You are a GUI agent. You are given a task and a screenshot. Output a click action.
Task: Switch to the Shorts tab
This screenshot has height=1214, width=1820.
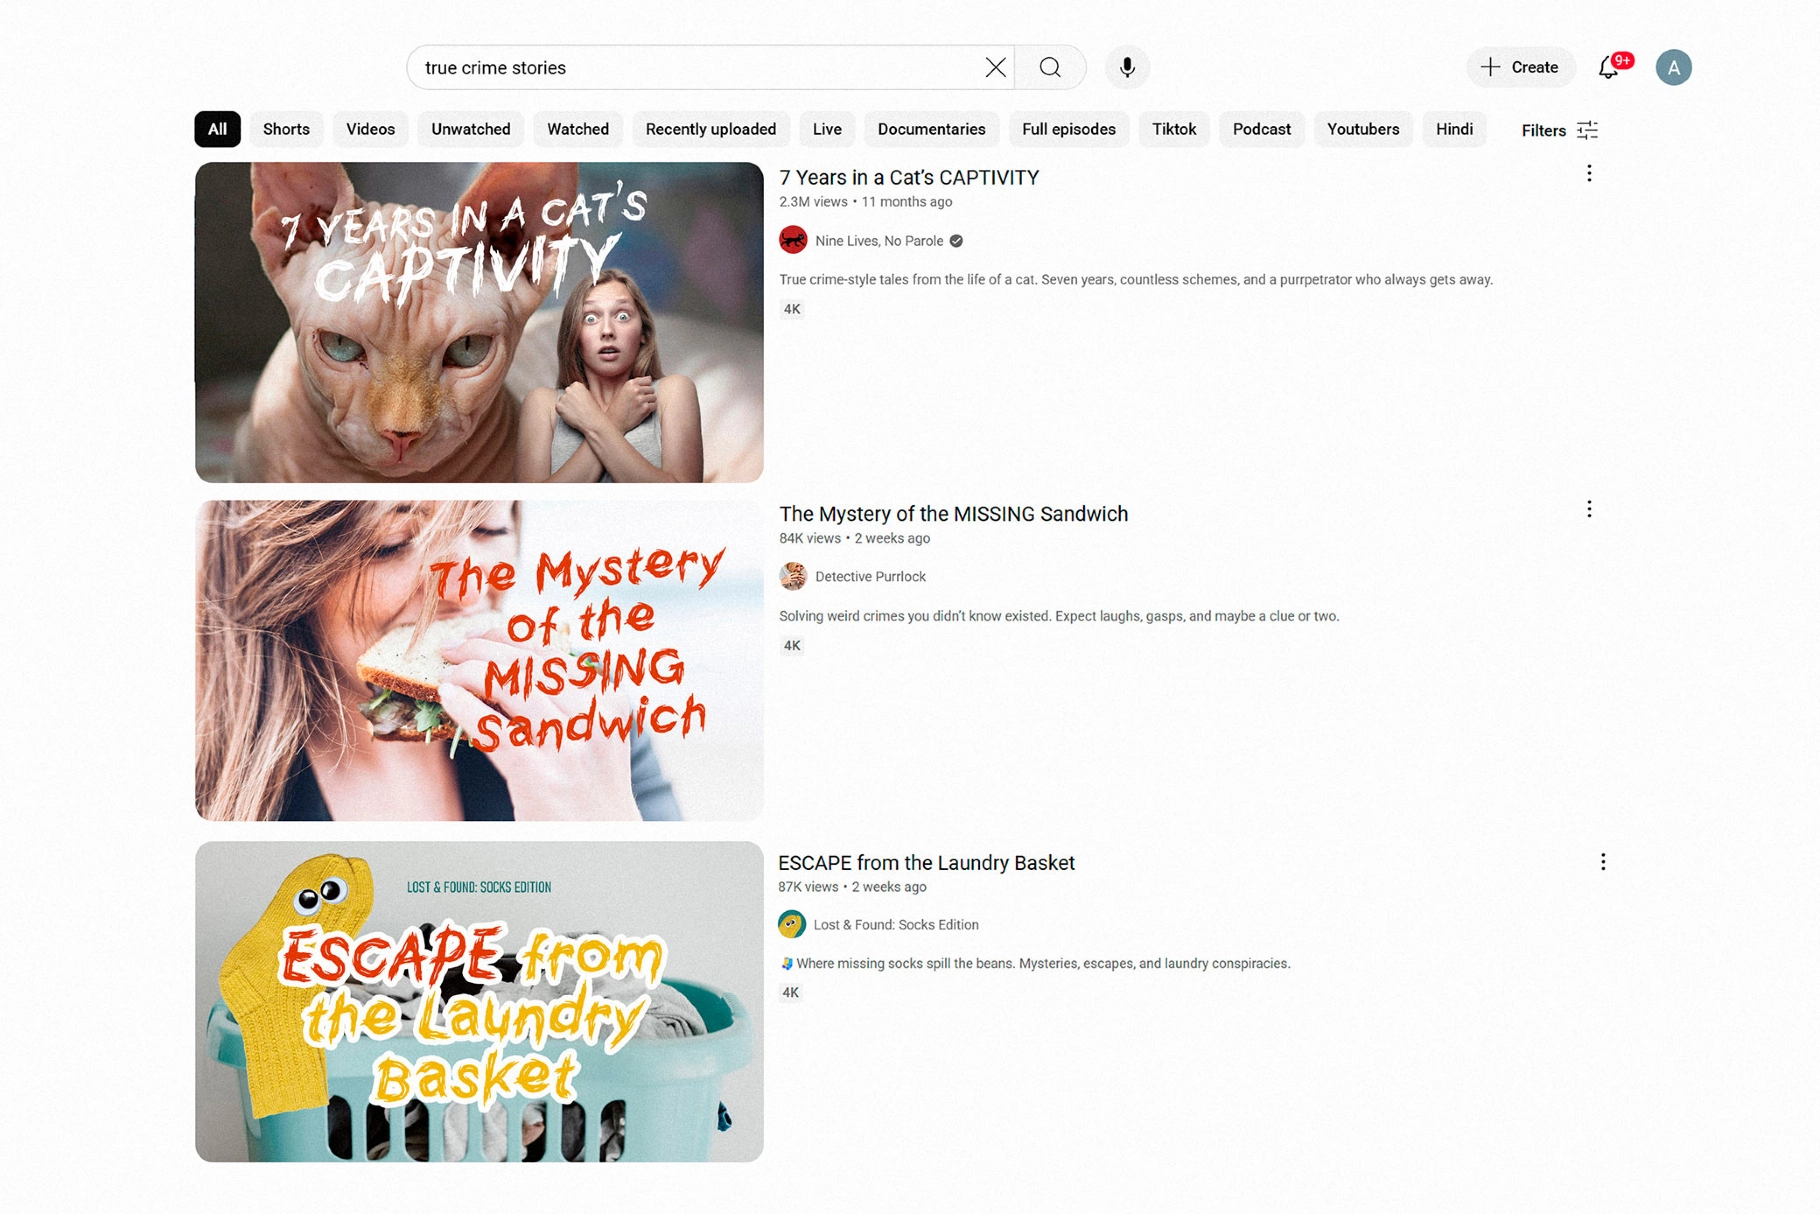pos(286,130)
